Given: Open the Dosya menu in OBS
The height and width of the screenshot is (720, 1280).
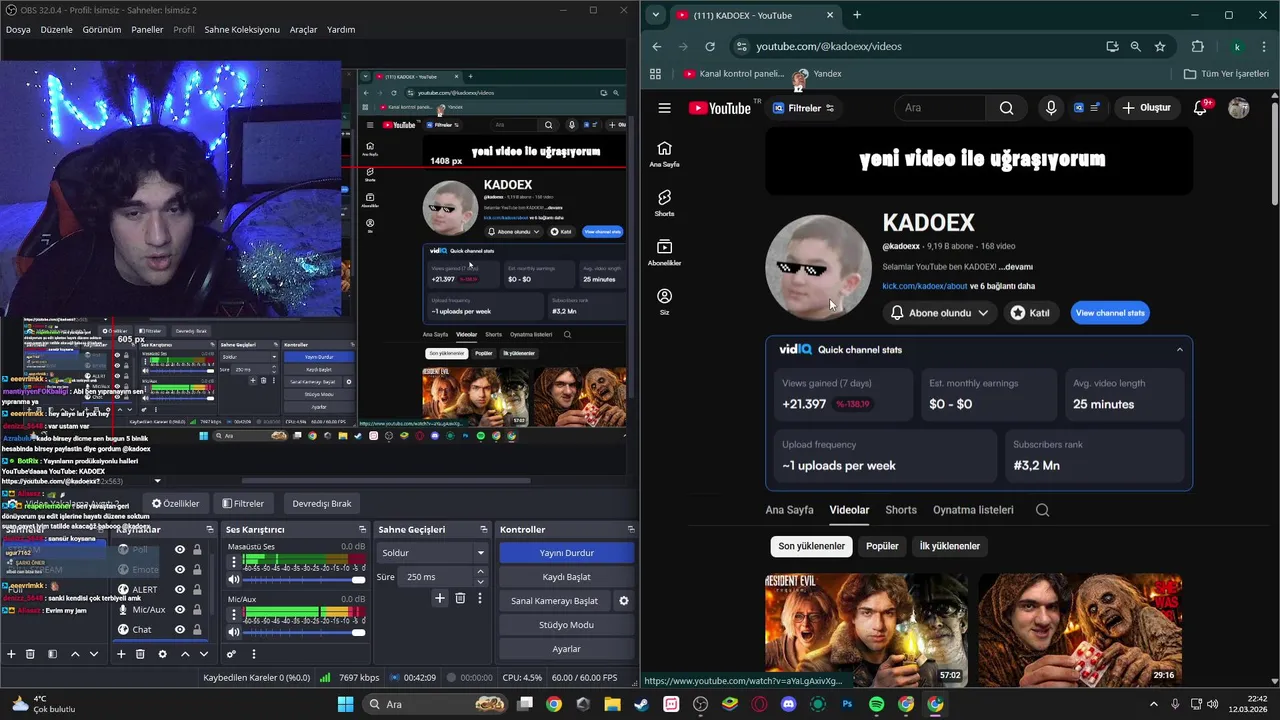Looking at the screenshot, I should click(18, 30).
